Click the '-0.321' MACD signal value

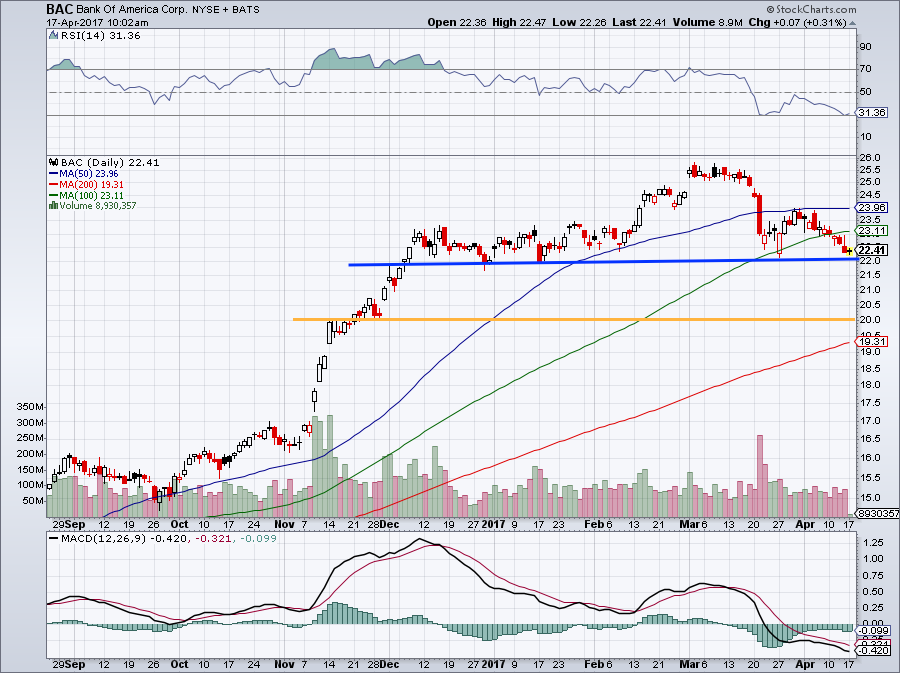click(x=212, y=539)
